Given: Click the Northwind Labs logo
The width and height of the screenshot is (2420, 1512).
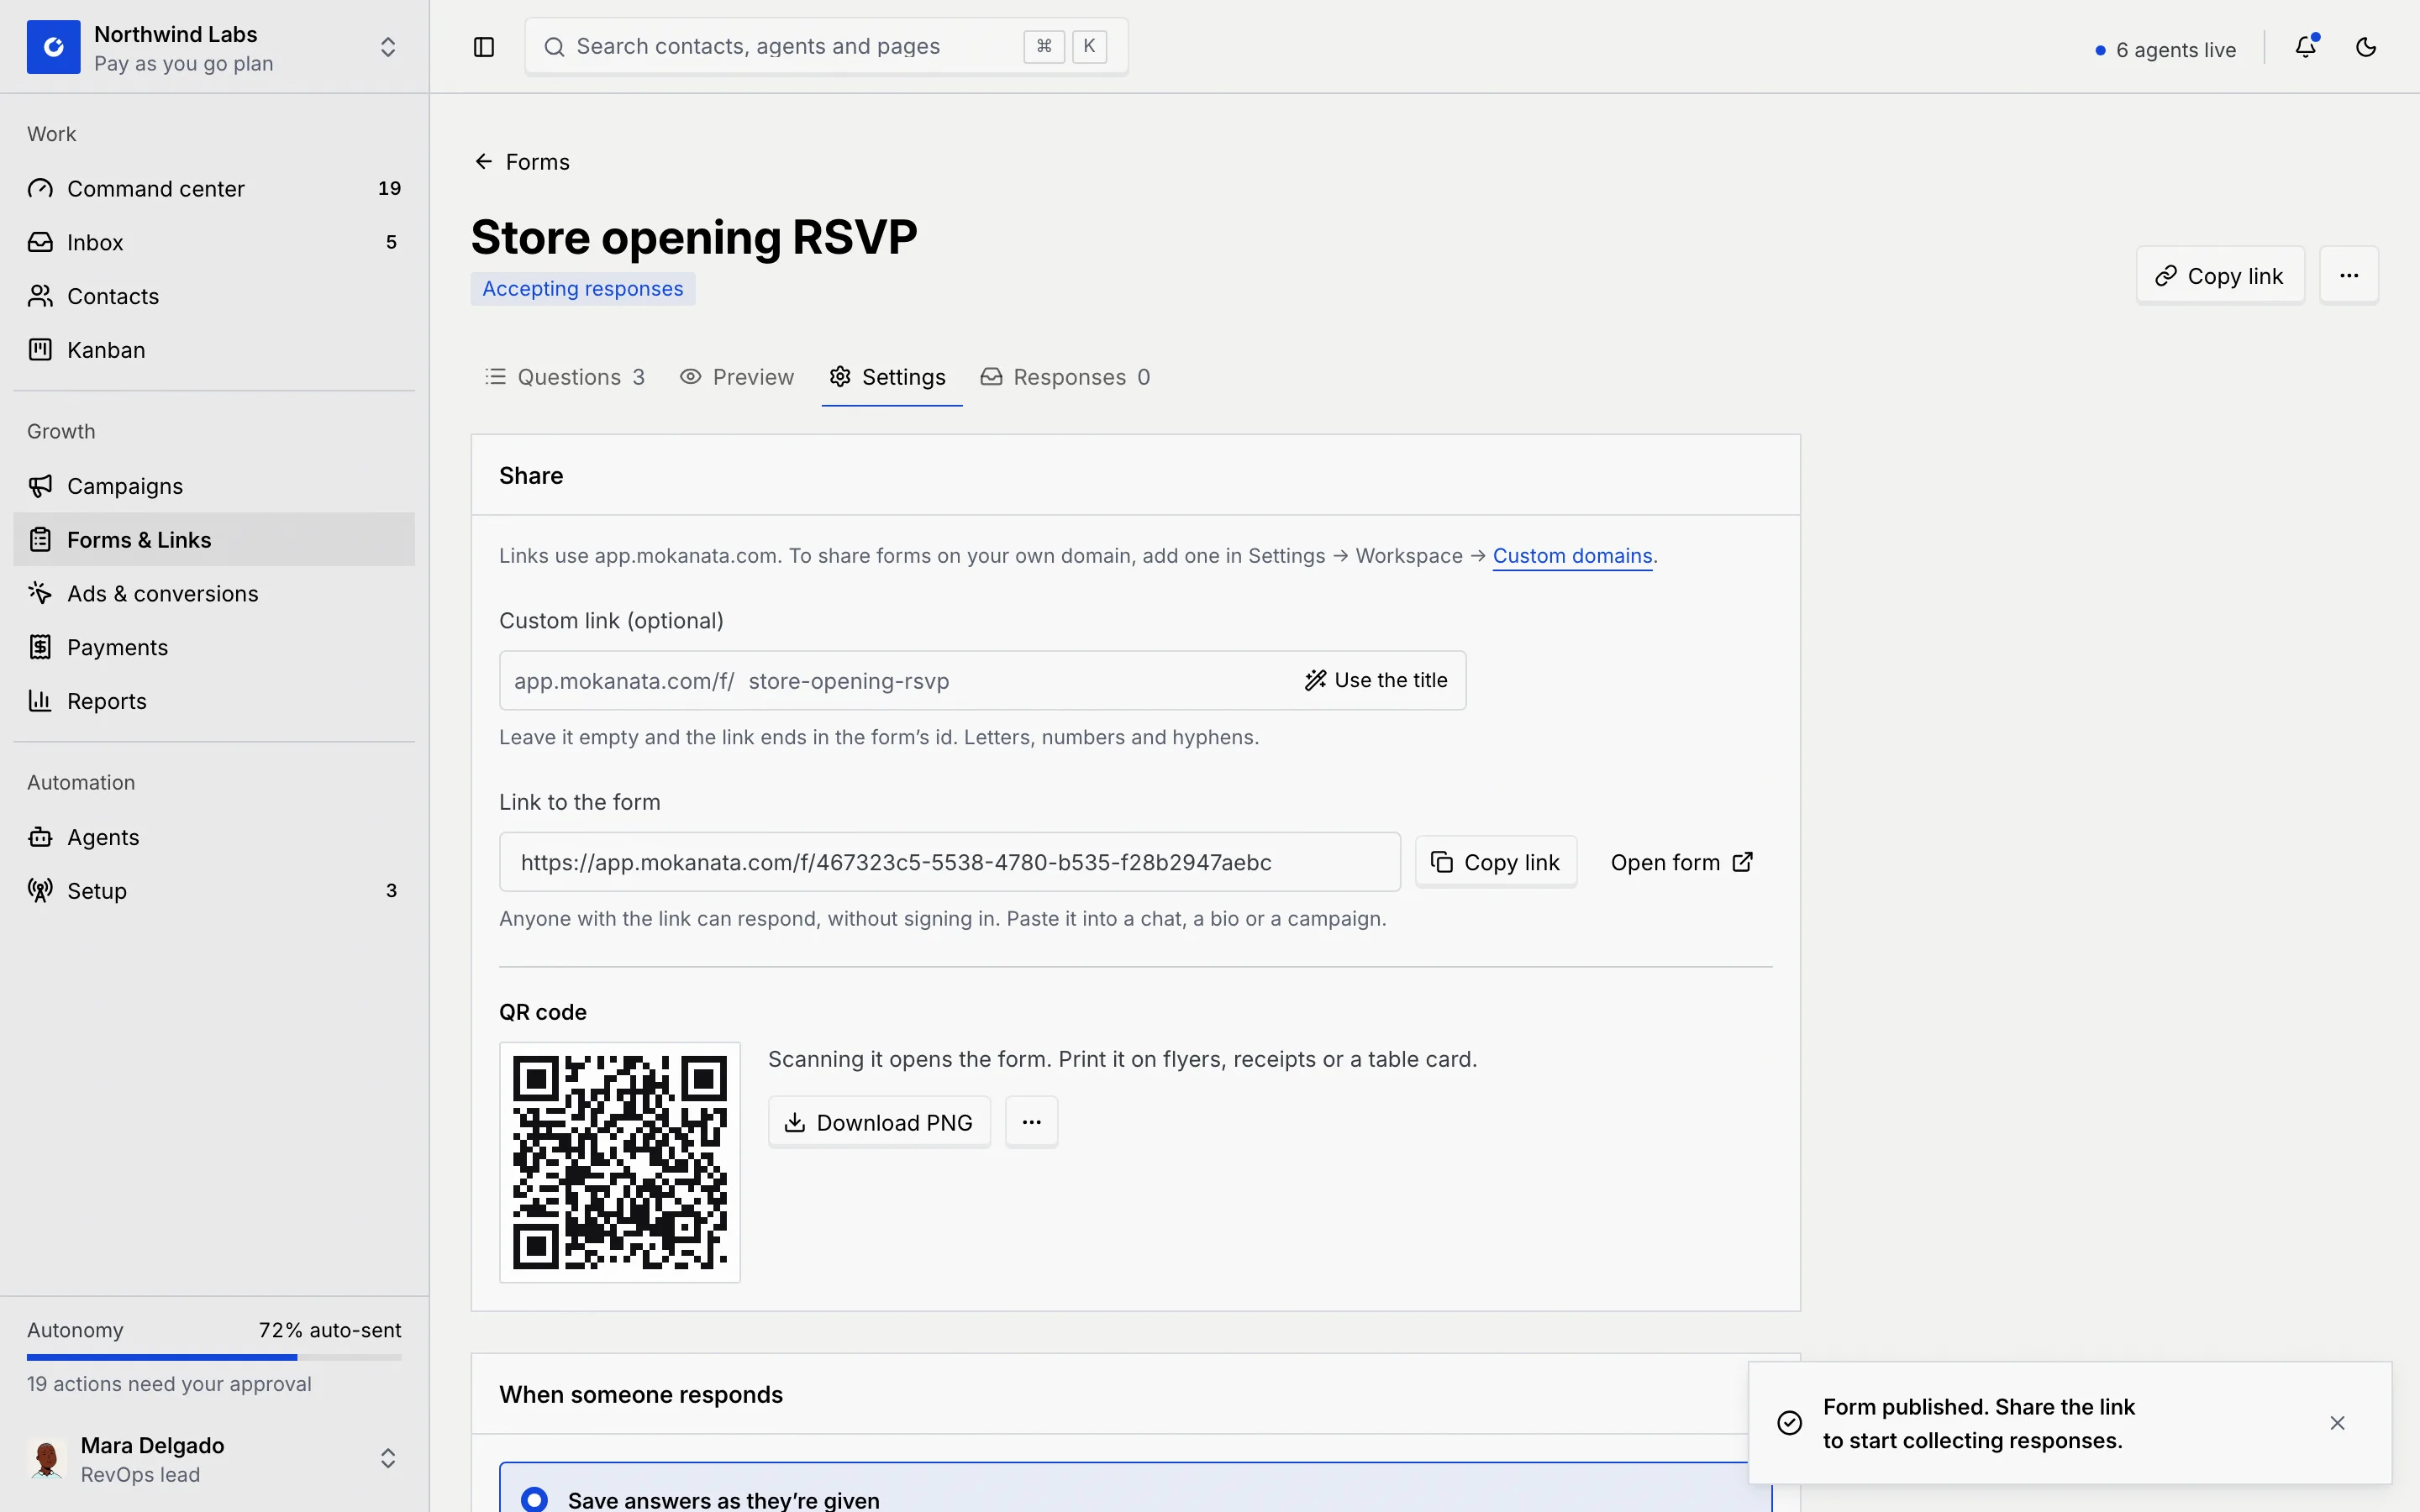Looking at the screenshot, I should (53, 47).
